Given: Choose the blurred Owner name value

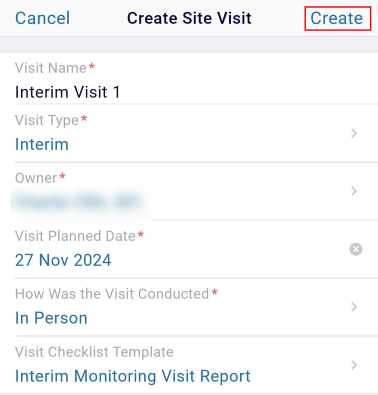Looking at the screenshot, I should click(x=77, y=202).
